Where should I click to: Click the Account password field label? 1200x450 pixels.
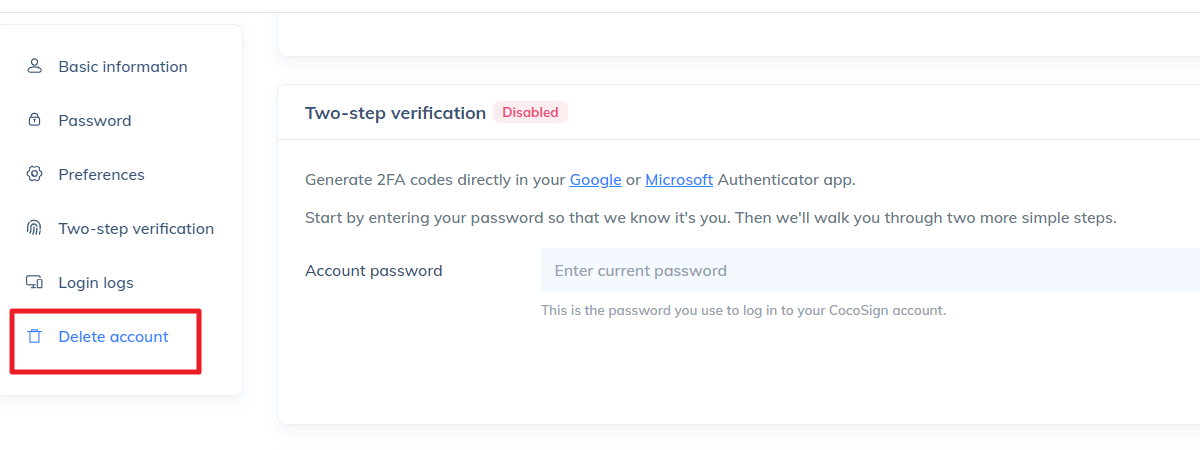tap(373, 270)
